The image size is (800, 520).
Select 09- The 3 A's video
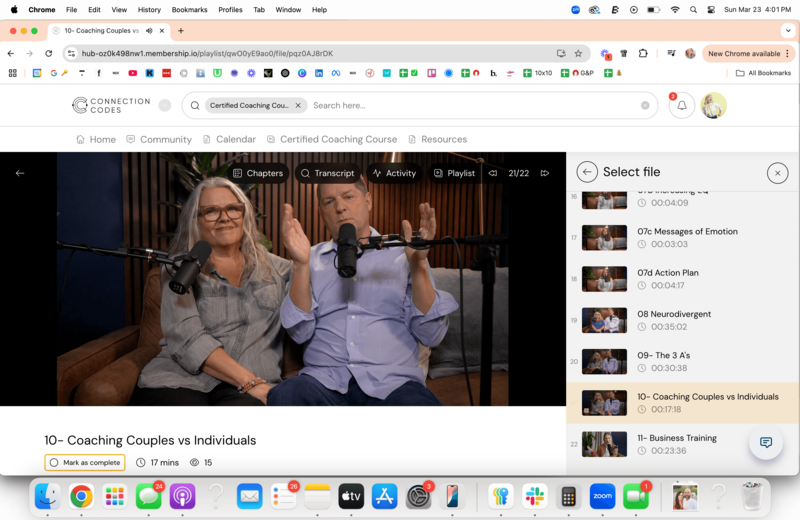click(683, 362)
